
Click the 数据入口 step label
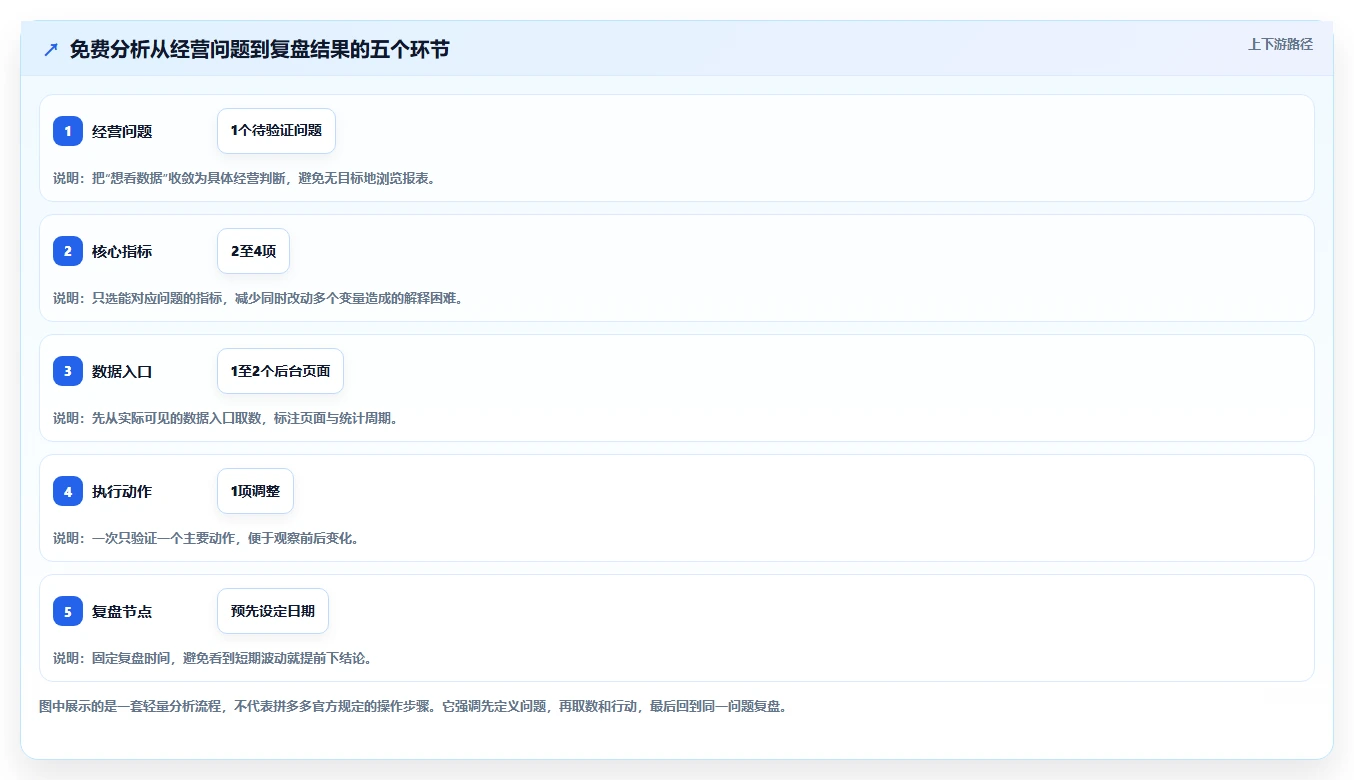click(x=122, y=371)
